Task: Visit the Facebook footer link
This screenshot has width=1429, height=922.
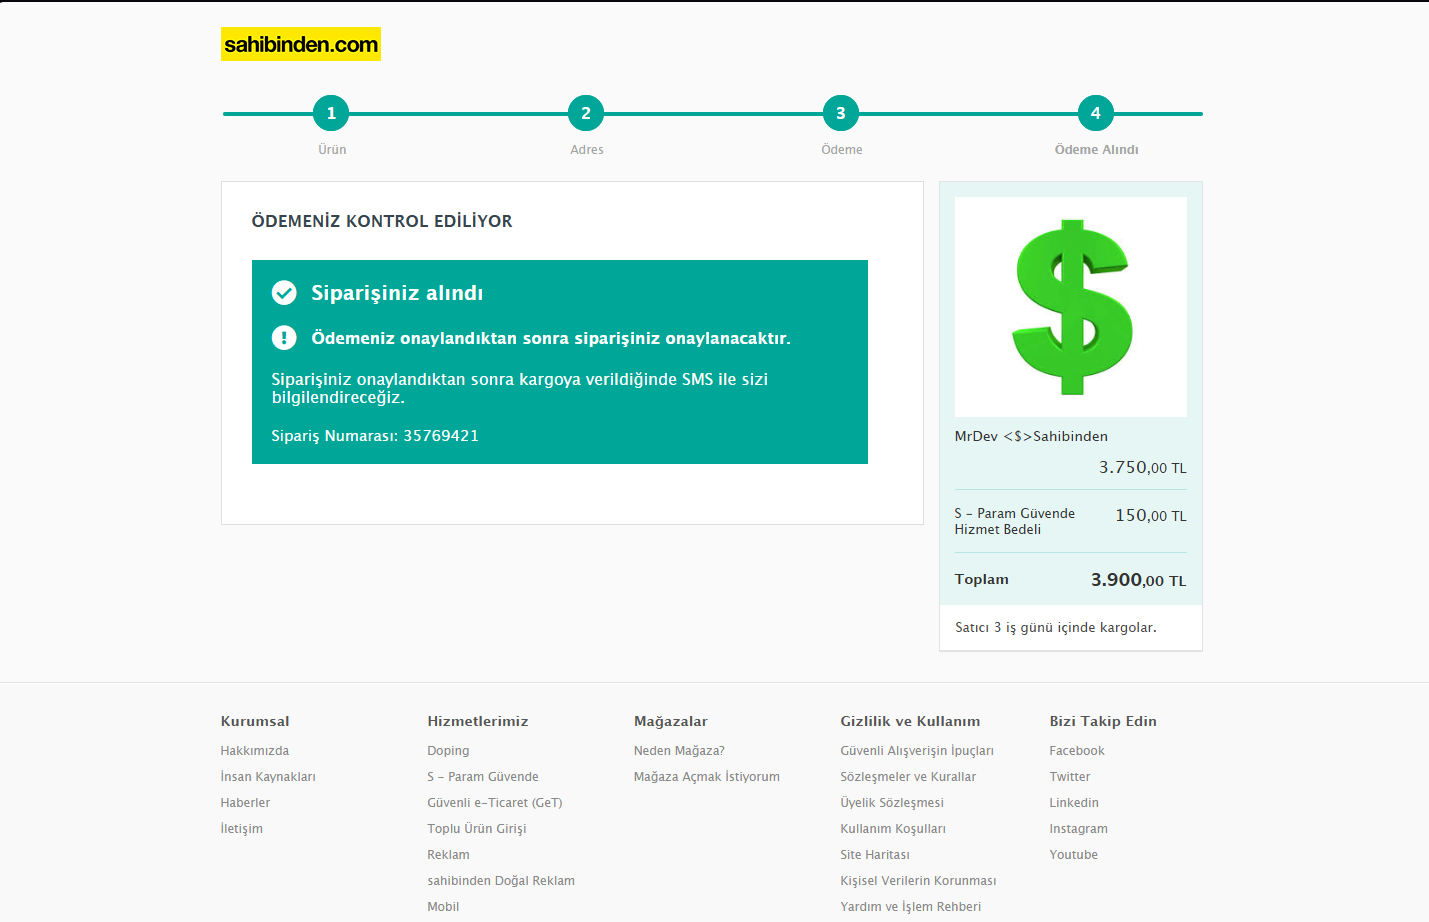Action: (1077, 751)
